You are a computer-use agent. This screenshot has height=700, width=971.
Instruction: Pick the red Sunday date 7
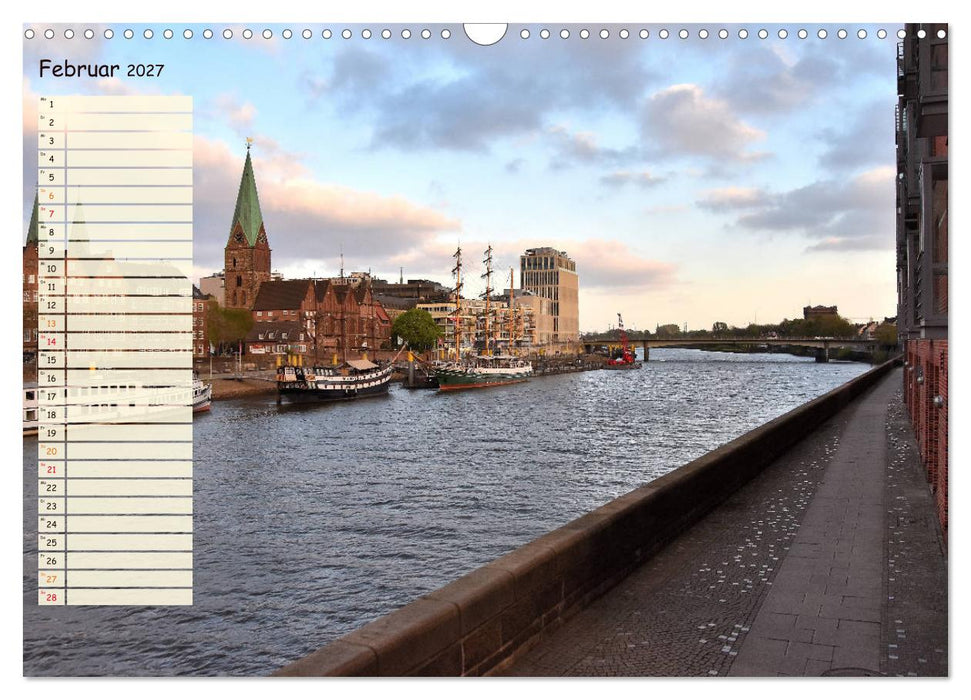click(51, 214)
